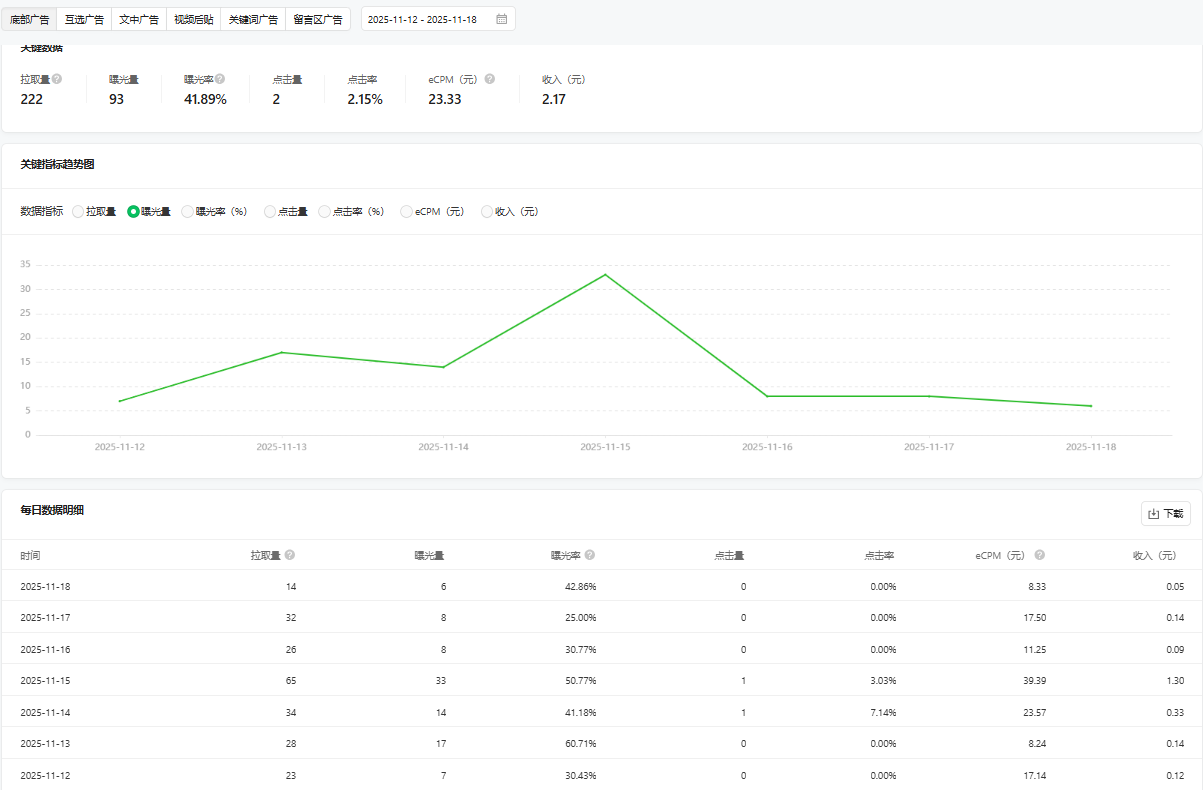Viewport: 1203px width, 790px height.
Task: Select the 拉取量 metric radio button
Action: [x=78, y=212]
